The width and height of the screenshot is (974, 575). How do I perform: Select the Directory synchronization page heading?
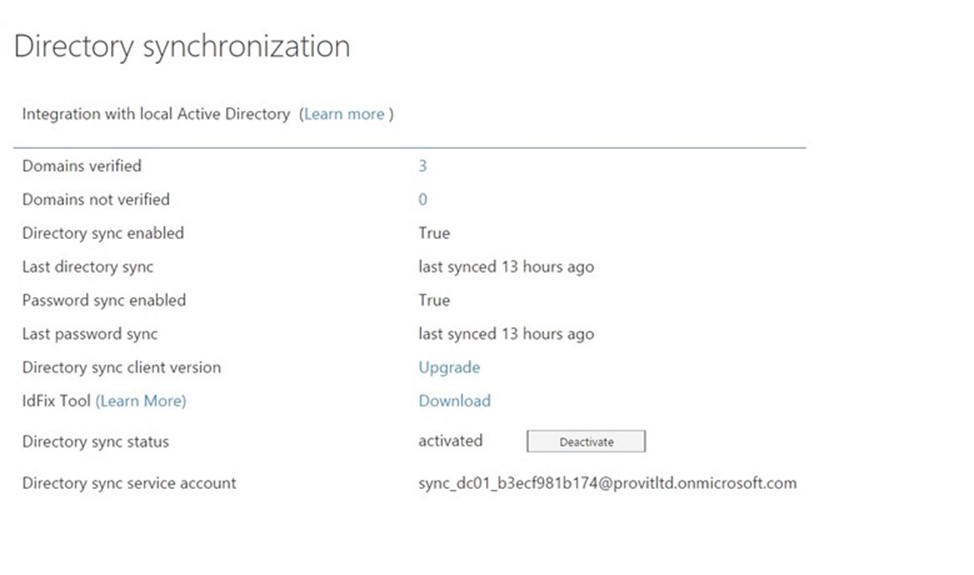point(182,47)
